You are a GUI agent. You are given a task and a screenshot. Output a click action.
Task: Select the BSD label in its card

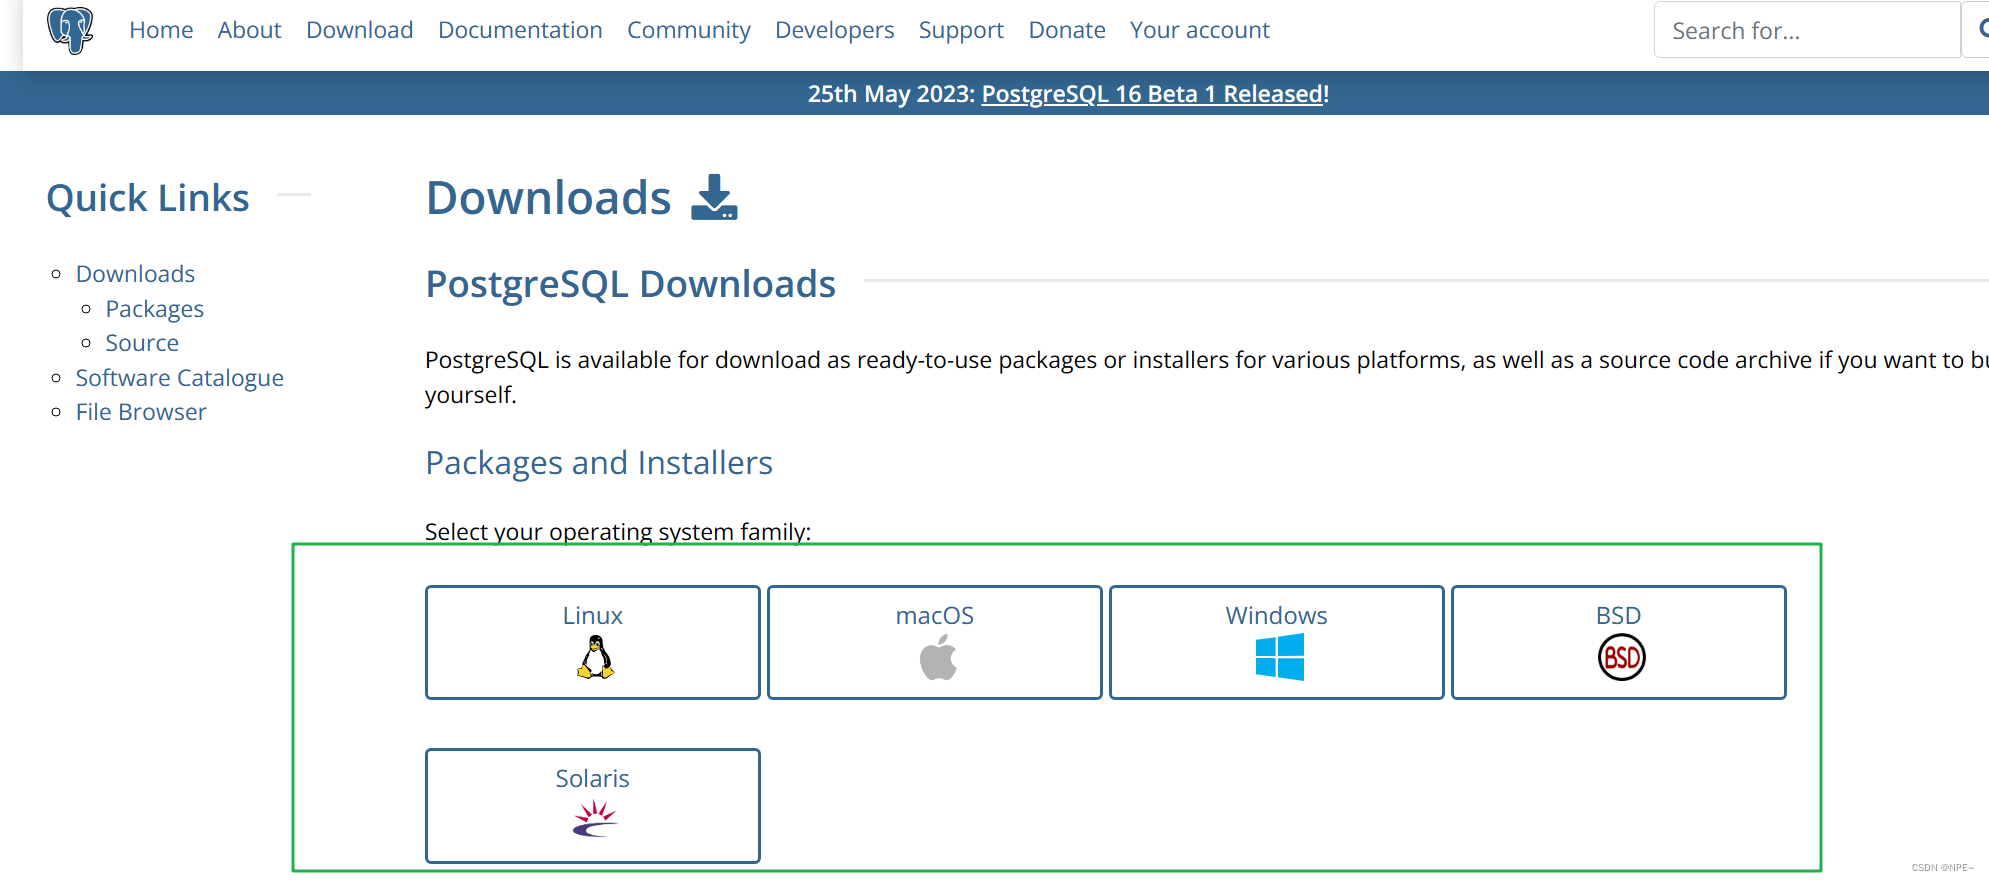point(1619,615)
